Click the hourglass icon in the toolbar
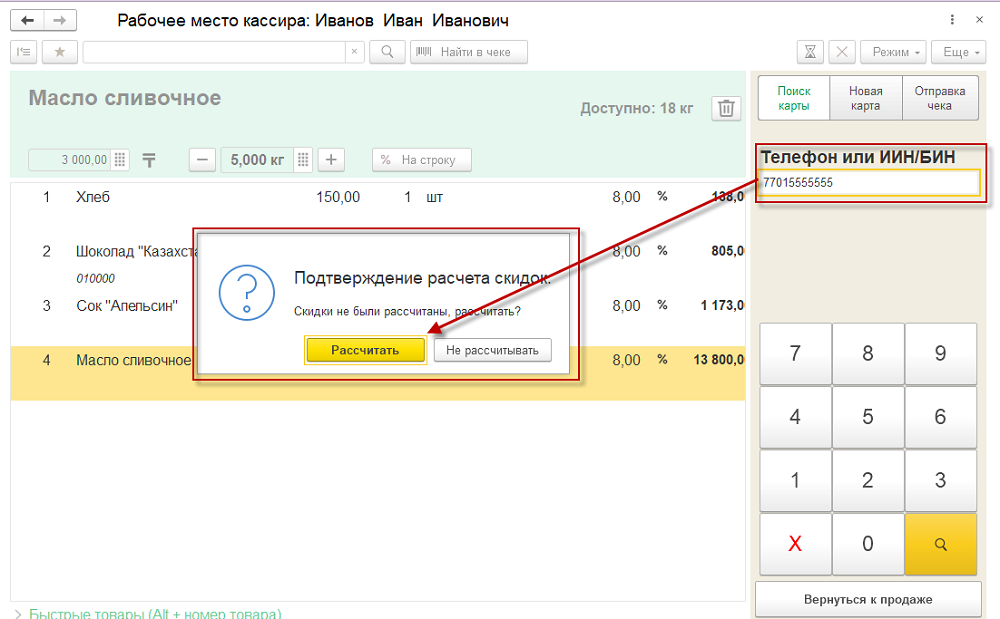The image size is (1000, 619). pos(810,52)
